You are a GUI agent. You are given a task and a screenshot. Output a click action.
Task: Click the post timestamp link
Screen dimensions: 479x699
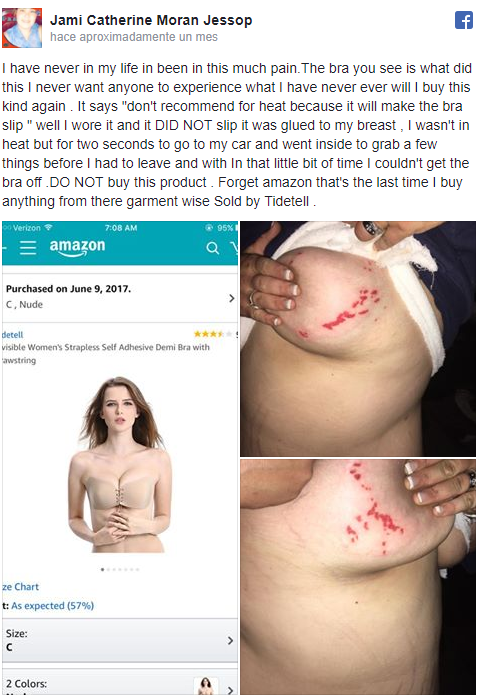coord(134,37)
